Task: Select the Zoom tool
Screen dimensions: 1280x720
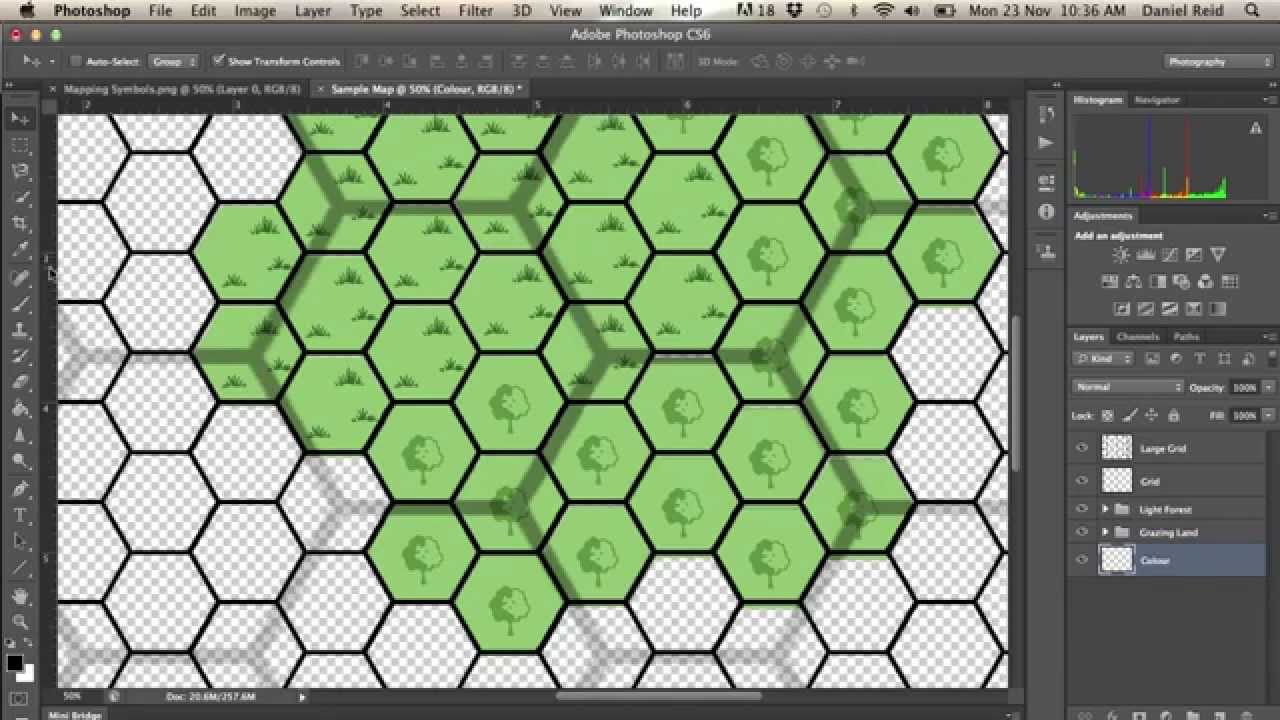Action: [x=21, y=622]
